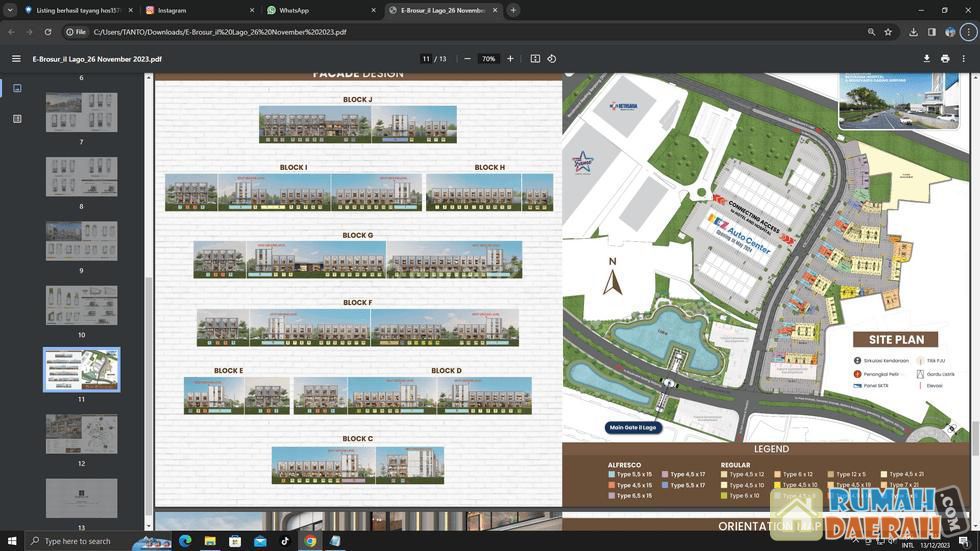This screenshot has height=551, width=980.
Task: Print the PDF document
Action: pyautogui.click(x=945, y=59)
